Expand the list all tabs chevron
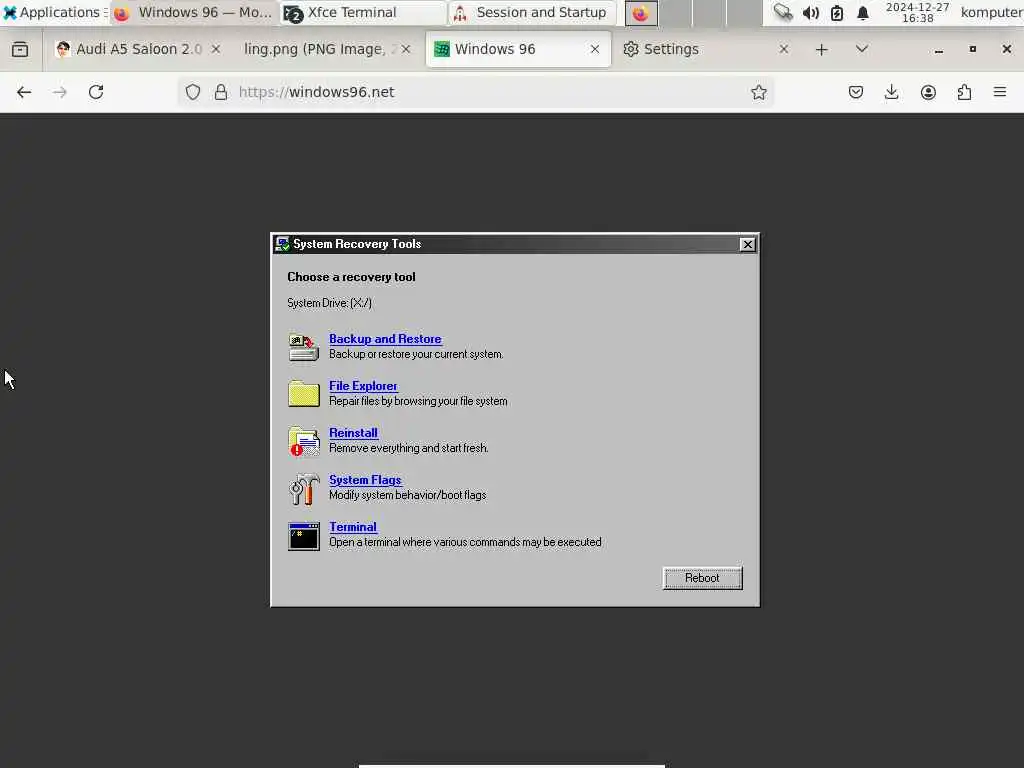This screenshot has width=1024, height=768. (862, 49)
